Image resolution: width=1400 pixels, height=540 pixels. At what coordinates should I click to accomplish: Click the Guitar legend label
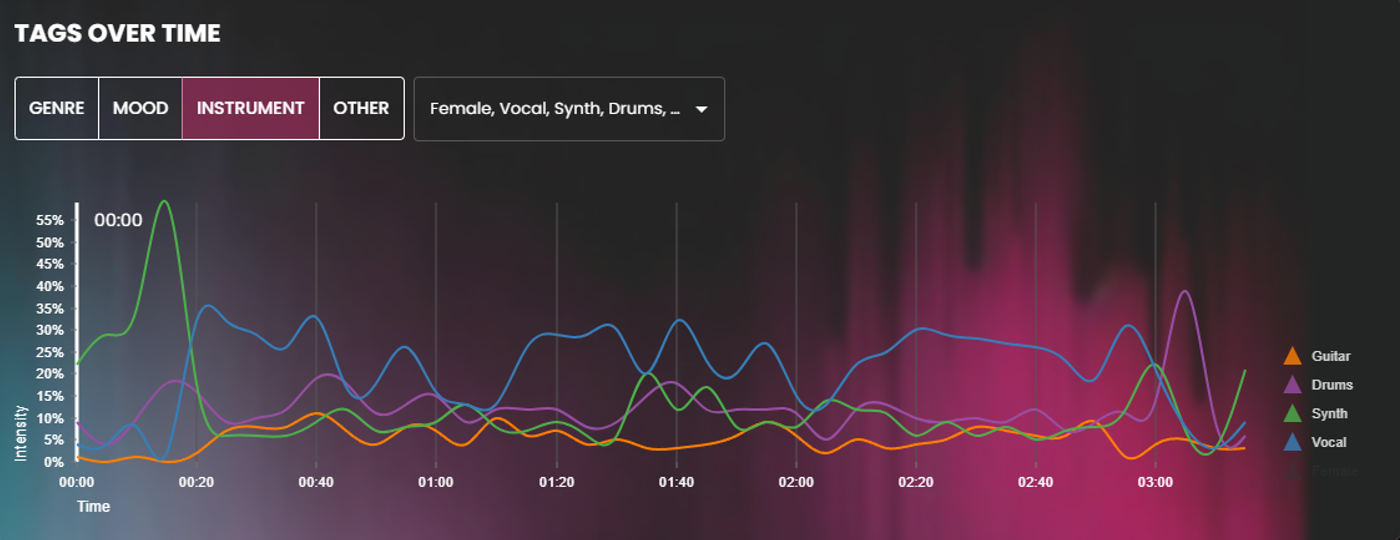tap(1331, 356)
